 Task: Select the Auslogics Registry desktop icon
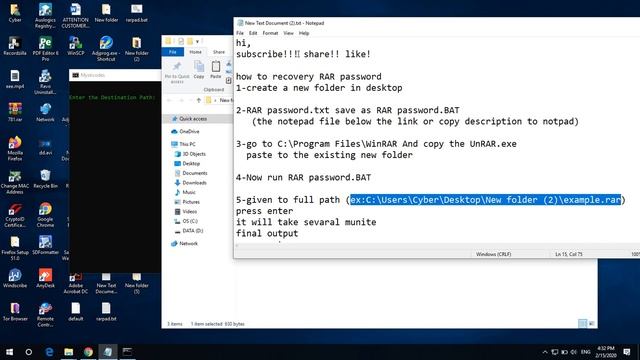45,15
